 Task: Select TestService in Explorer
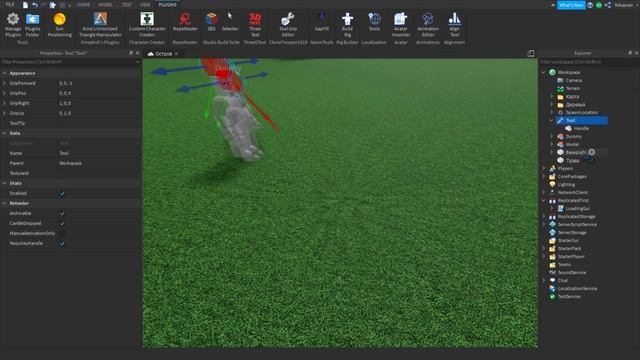point(569,296)
